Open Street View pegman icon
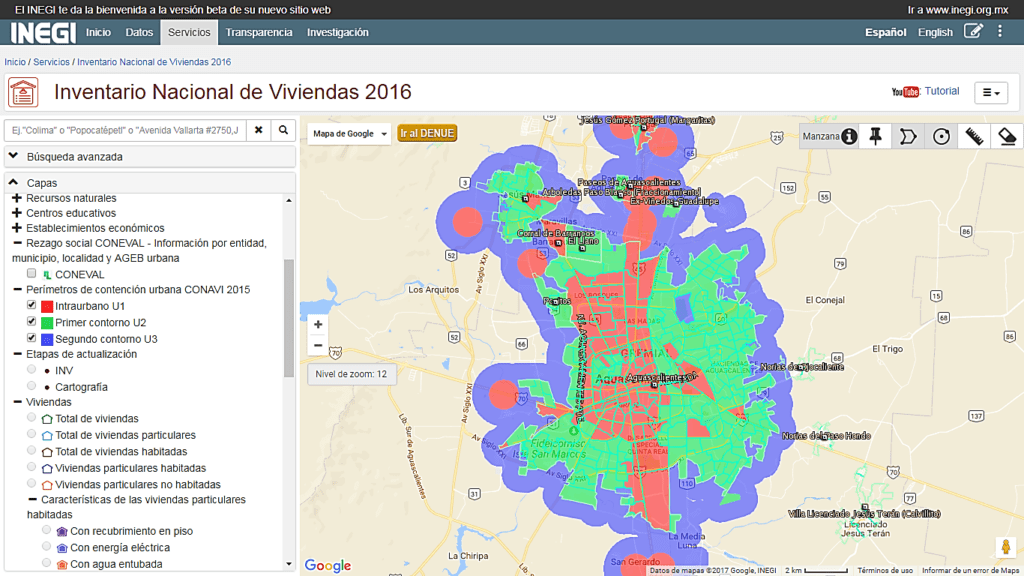 [1003, 548]
